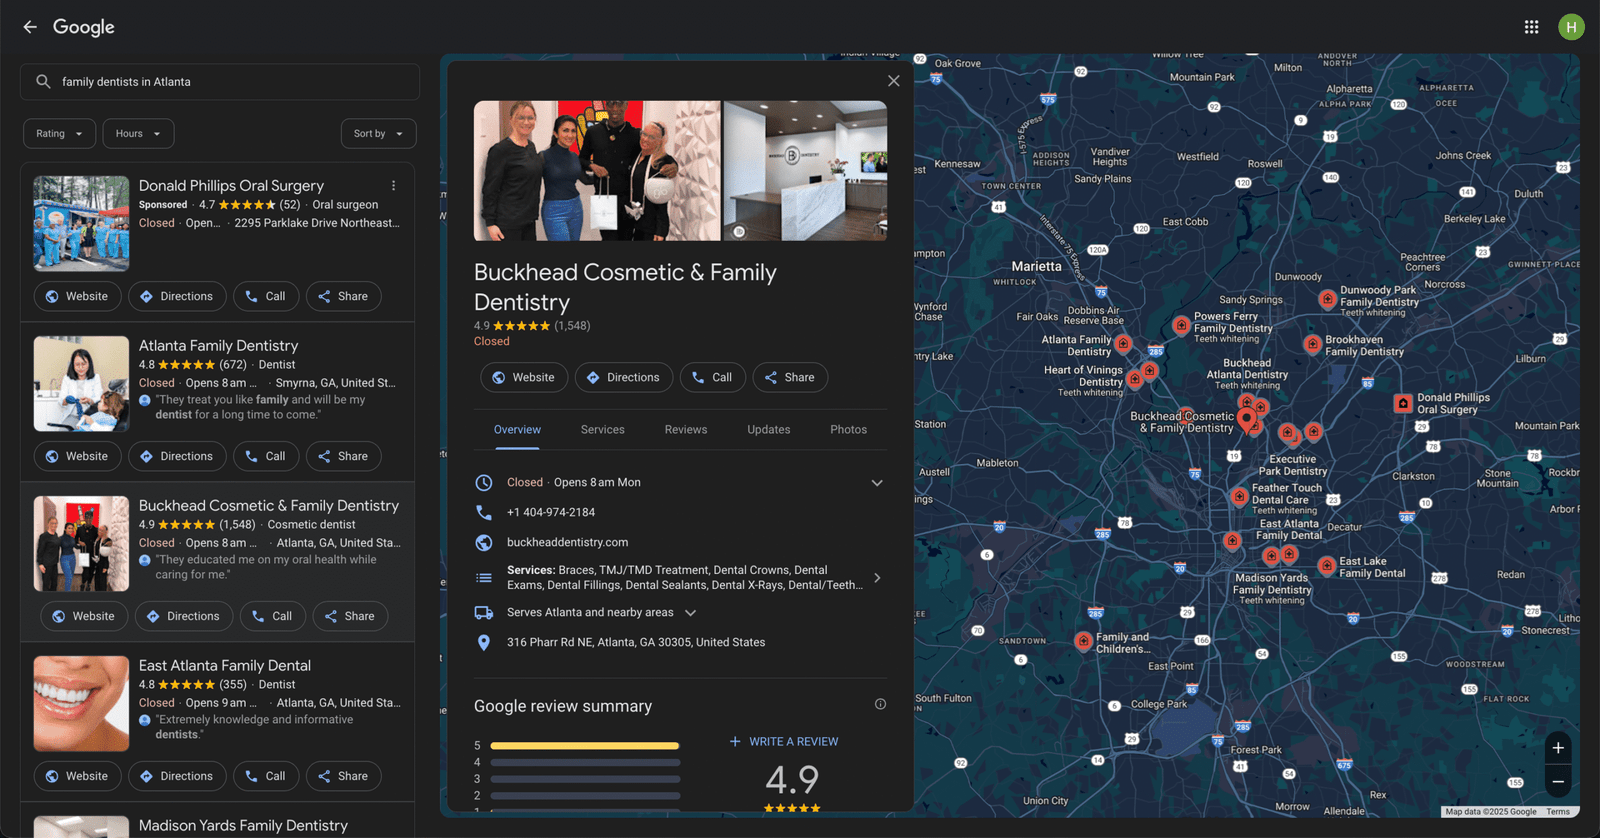Select Feather Touch Dental Care map pin
The height and width of the screenshot is (838, 1600).
pyautogui.click(x=1239, y=496)
